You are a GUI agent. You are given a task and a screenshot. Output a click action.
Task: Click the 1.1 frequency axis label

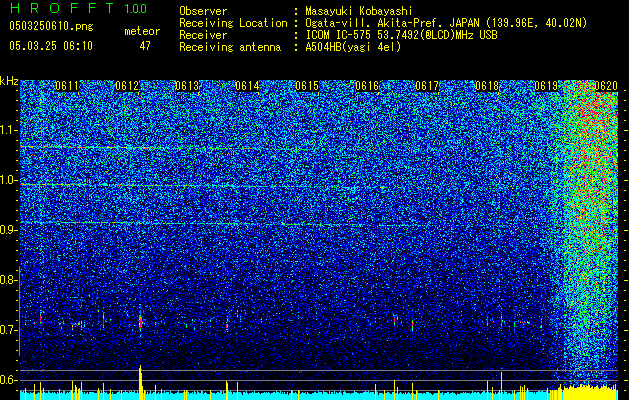9,130
